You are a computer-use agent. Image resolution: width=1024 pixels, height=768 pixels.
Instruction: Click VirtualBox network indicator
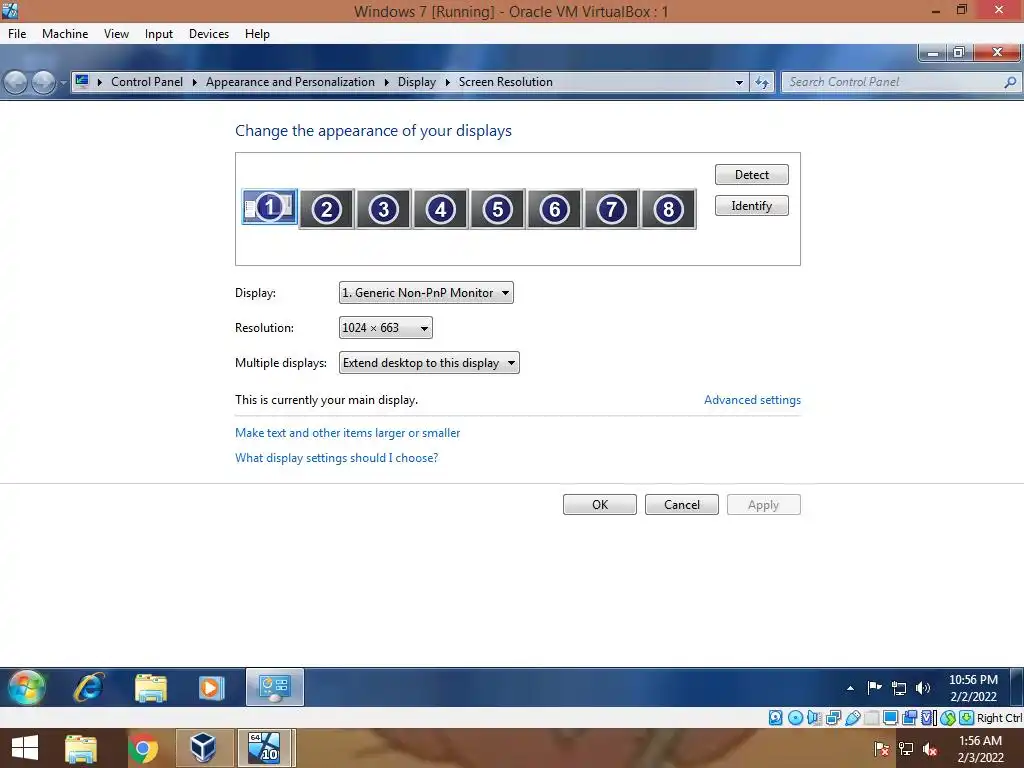click(x=833, y=718)
